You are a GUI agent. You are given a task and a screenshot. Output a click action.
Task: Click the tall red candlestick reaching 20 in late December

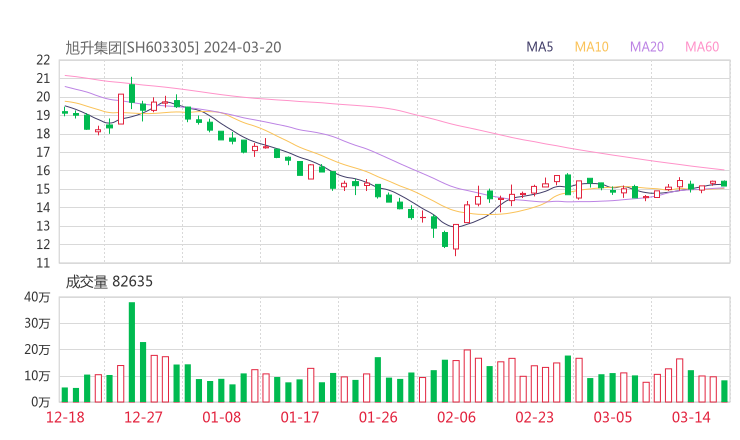click(121, 109)
